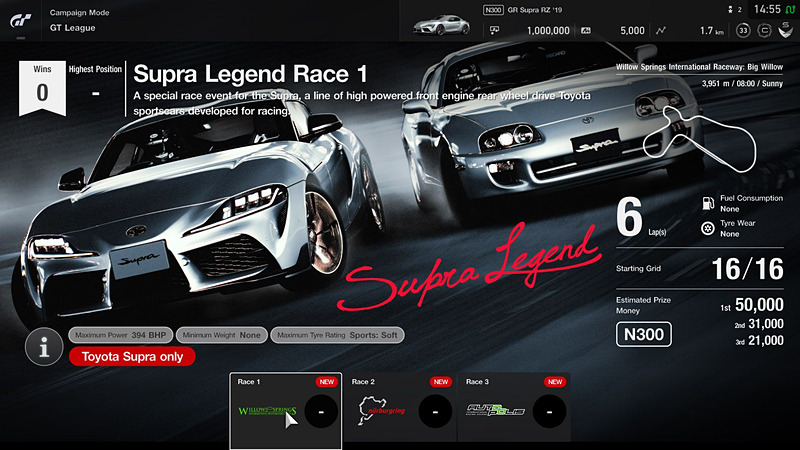
Task: Click the 6 Lap(s) value
Action: click(641, 218)
